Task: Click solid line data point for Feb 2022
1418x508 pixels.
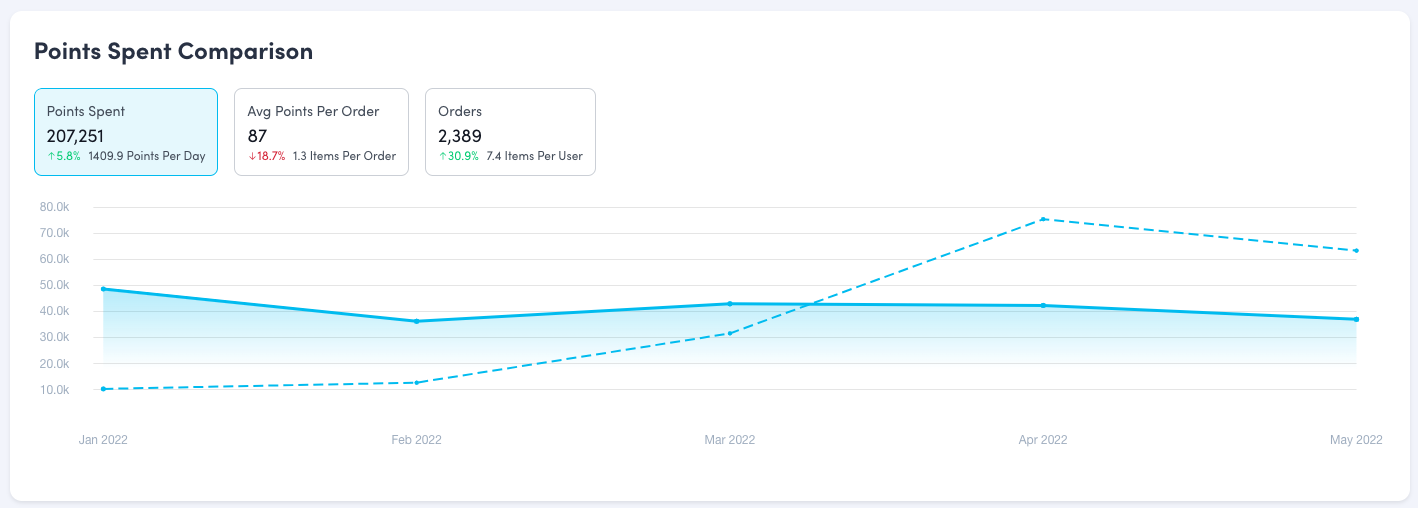Action: (417, 321)
